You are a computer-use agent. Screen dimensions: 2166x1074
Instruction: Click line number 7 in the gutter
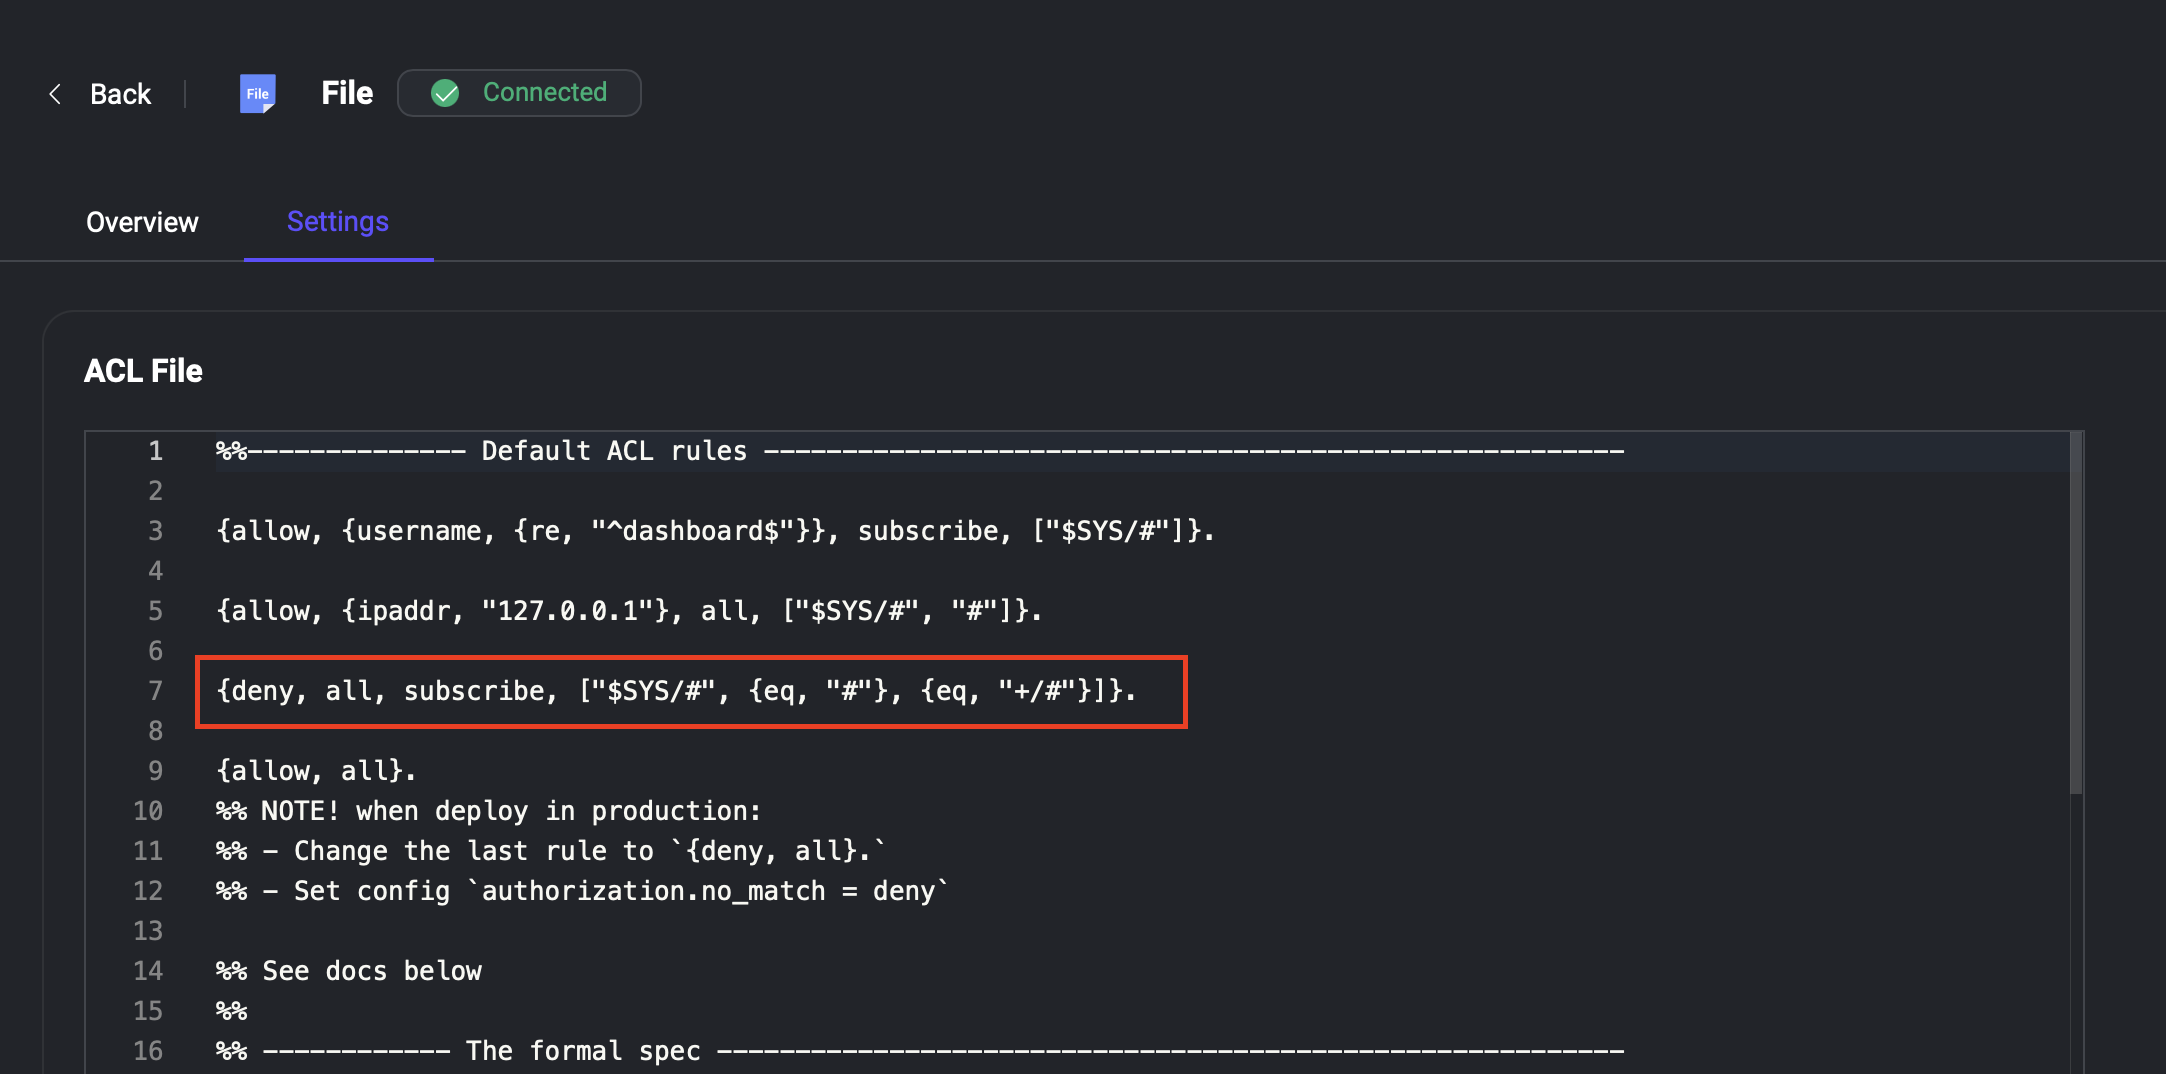point(155,691)
